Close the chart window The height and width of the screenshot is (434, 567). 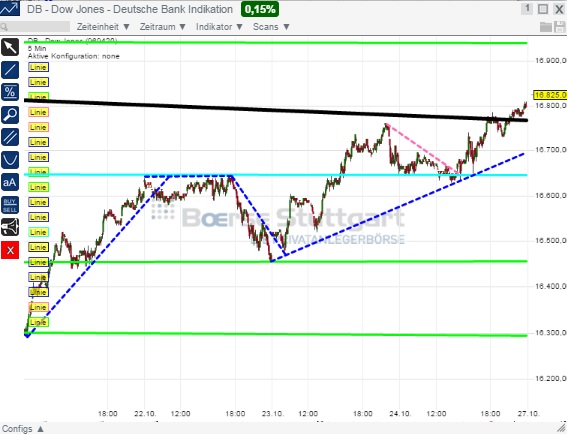click(x=559, y=9)
